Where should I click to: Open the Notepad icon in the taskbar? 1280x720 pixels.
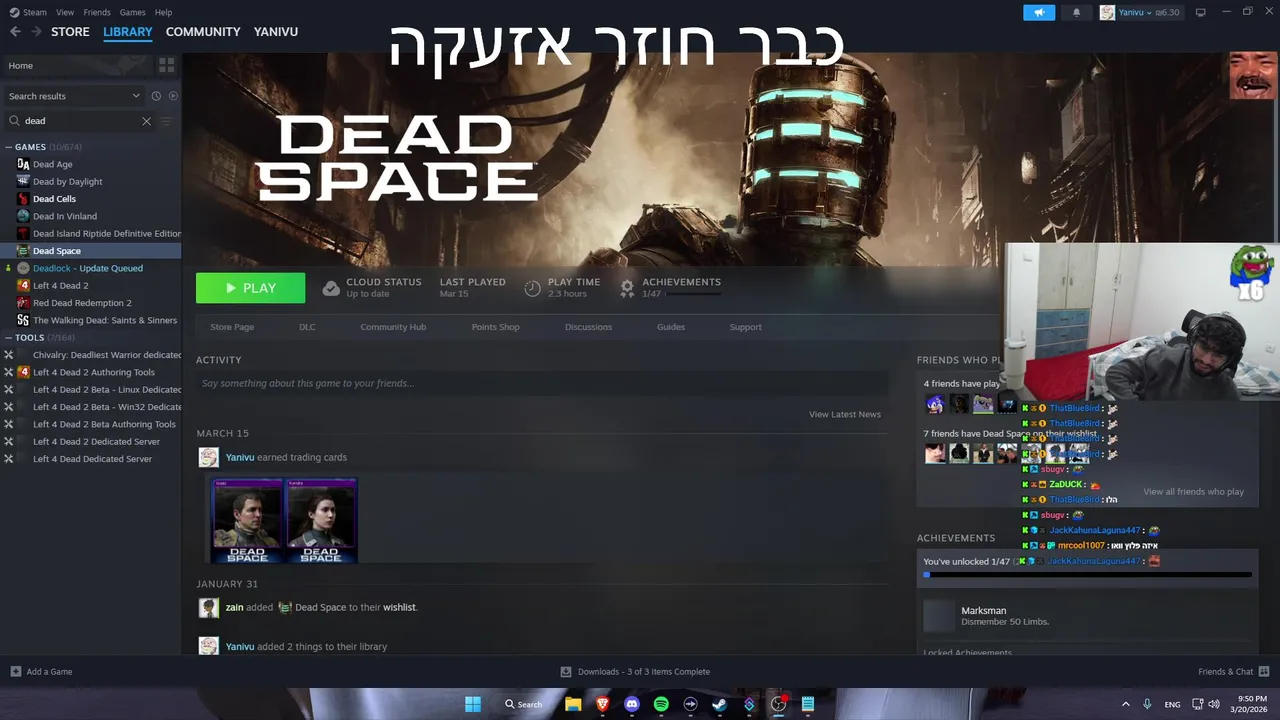click(807, 704)
